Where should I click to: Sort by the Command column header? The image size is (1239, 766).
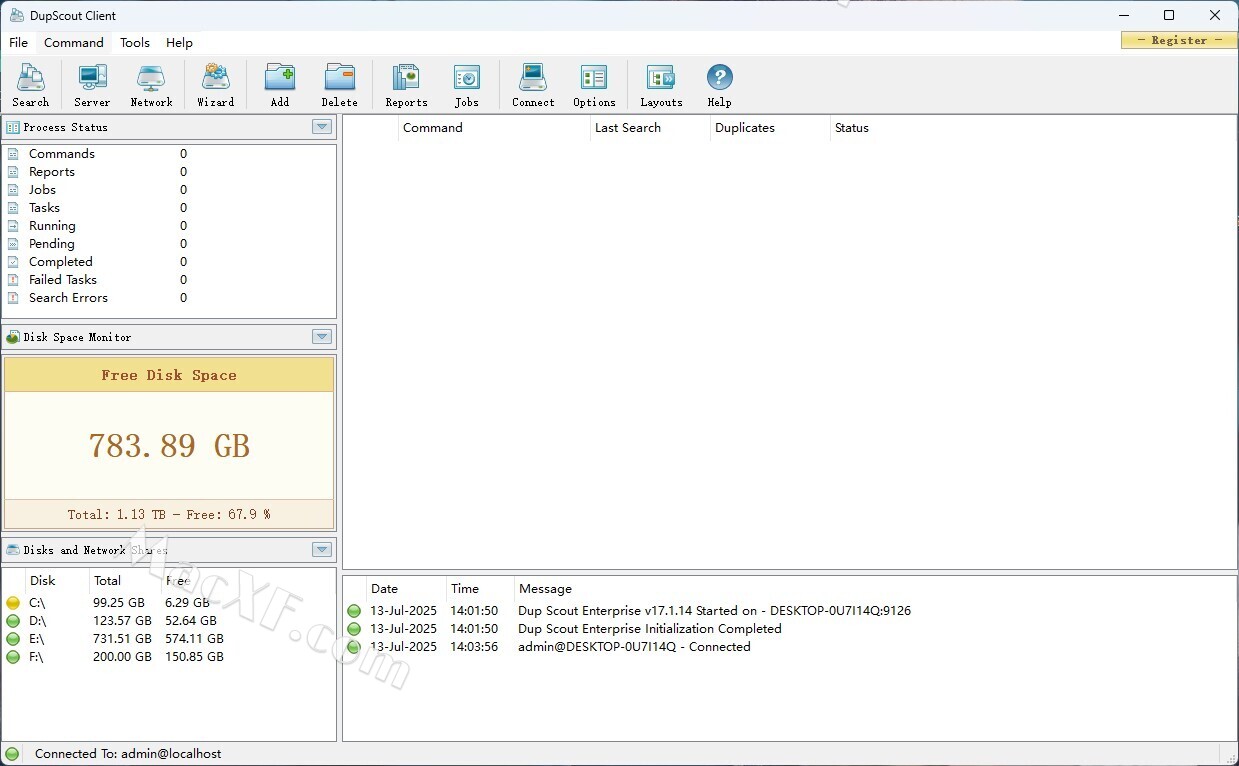coord(494,128)
